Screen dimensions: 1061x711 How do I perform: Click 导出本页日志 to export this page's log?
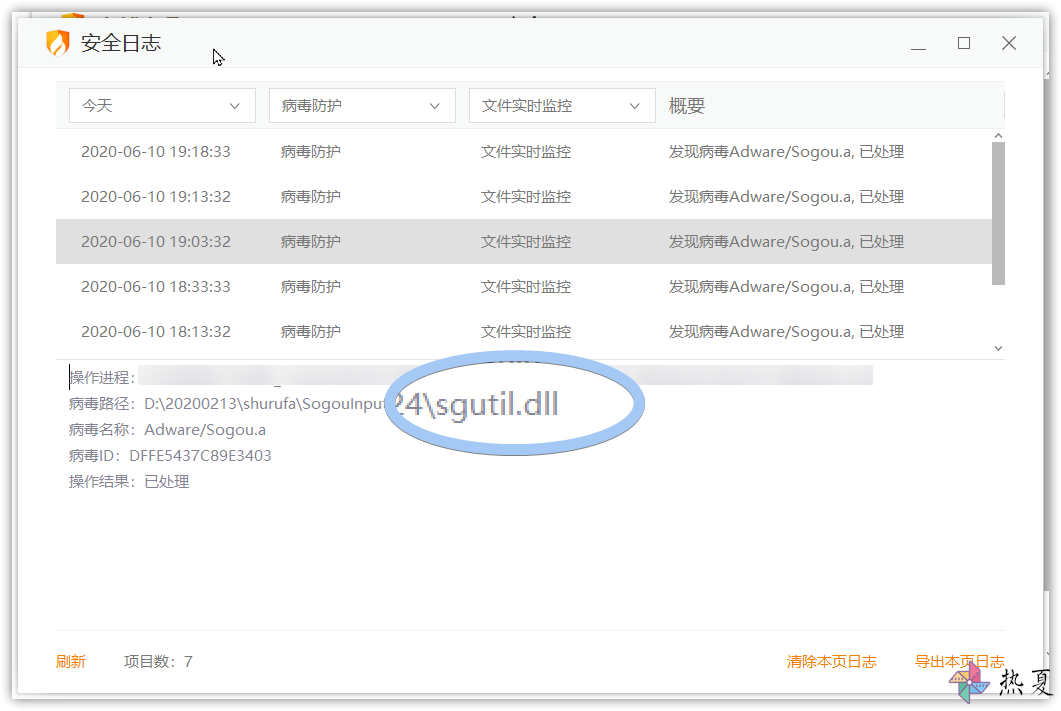pos(960,662)
